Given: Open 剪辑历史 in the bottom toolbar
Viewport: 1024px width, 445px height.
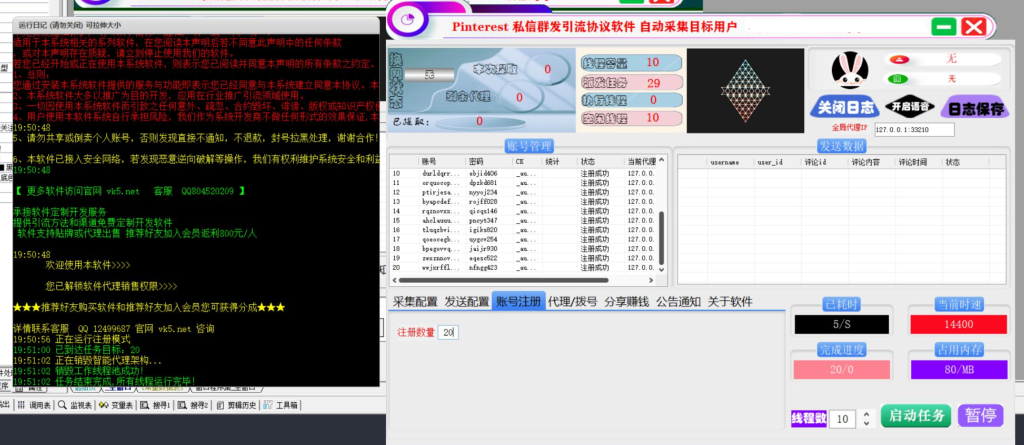Looking at the screenshot, I should pyautogui.click(x=236, y=405).
